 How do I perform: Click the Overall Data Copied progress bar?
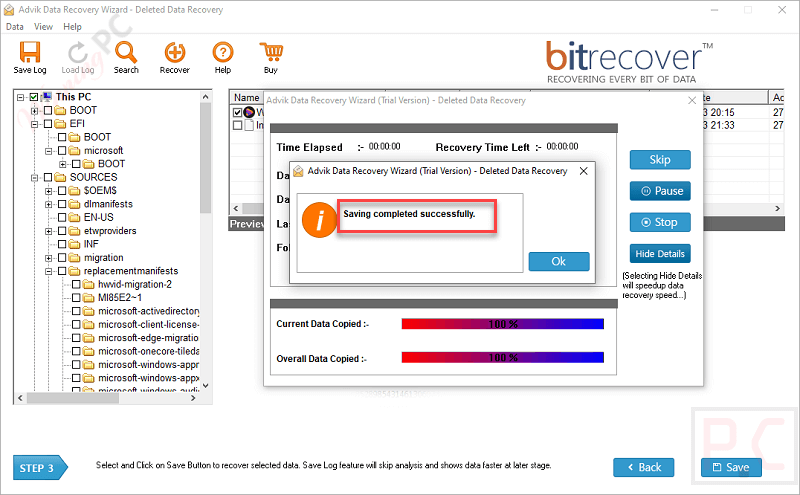point(503,358)
